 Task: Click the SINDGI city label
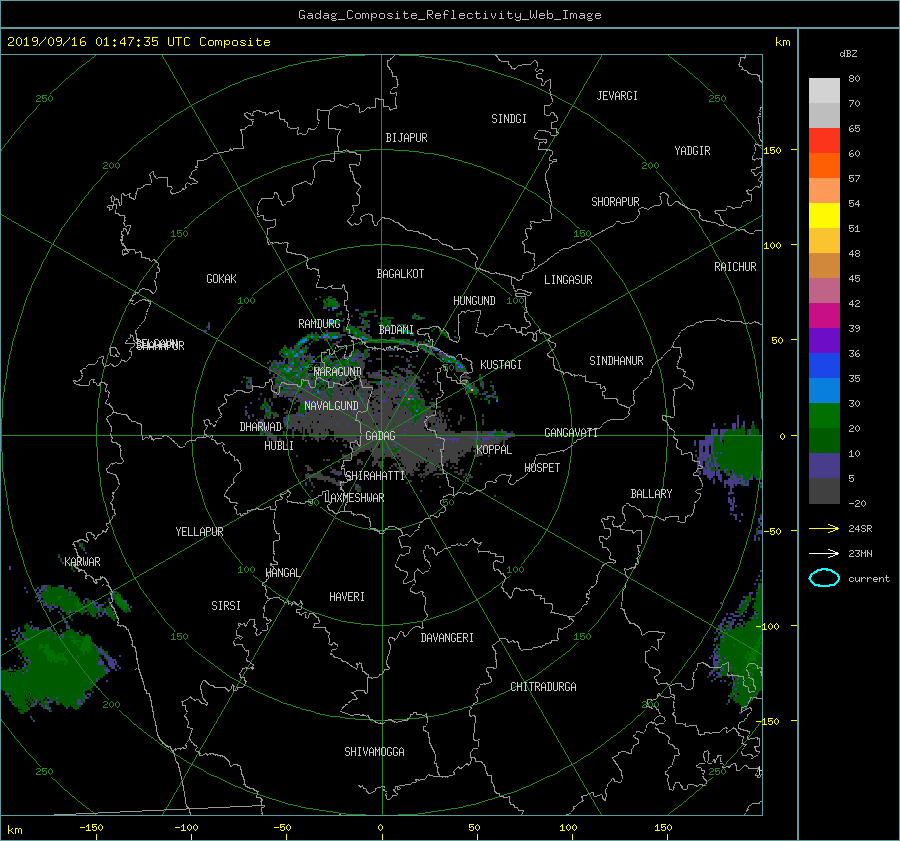pos(509,119)
